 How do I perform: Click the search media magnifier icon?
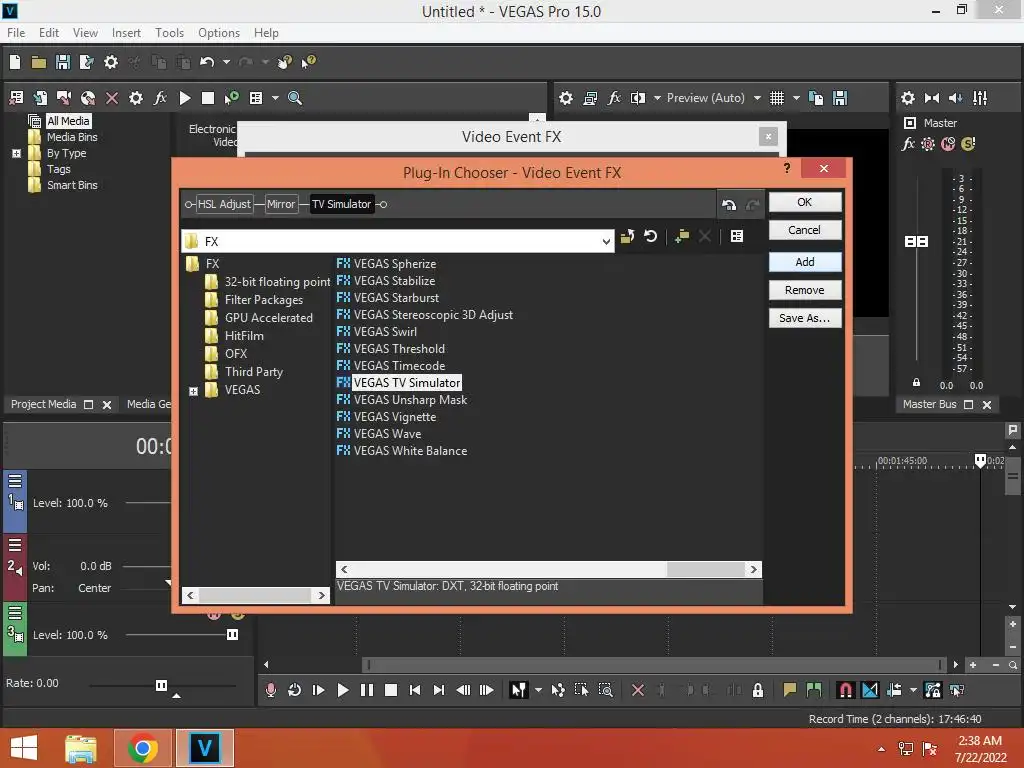pos(295,98)
